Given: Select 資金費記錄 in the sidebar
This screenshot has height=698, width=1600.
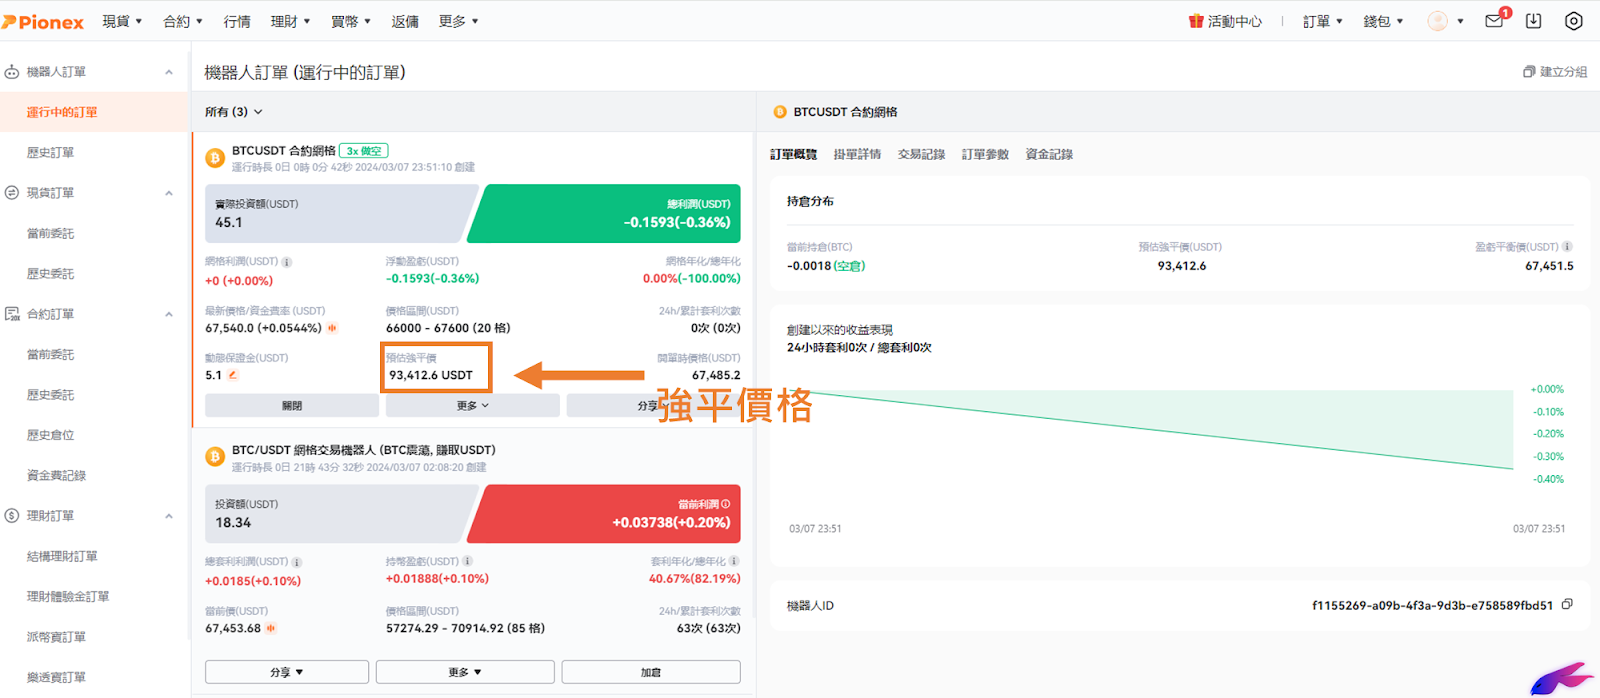Looking at the screenshot, I should tap(57, 475).
